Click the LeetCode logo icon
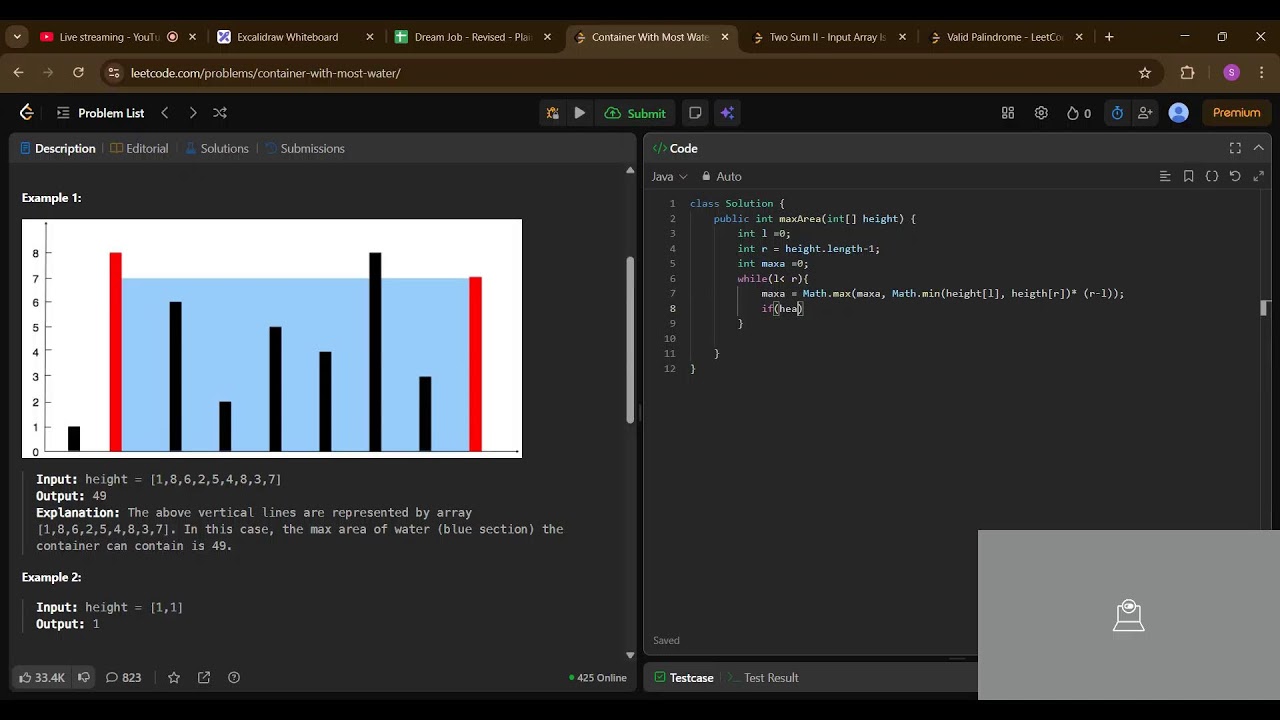Screen dimensions: 1280x720 click(27, 113)
